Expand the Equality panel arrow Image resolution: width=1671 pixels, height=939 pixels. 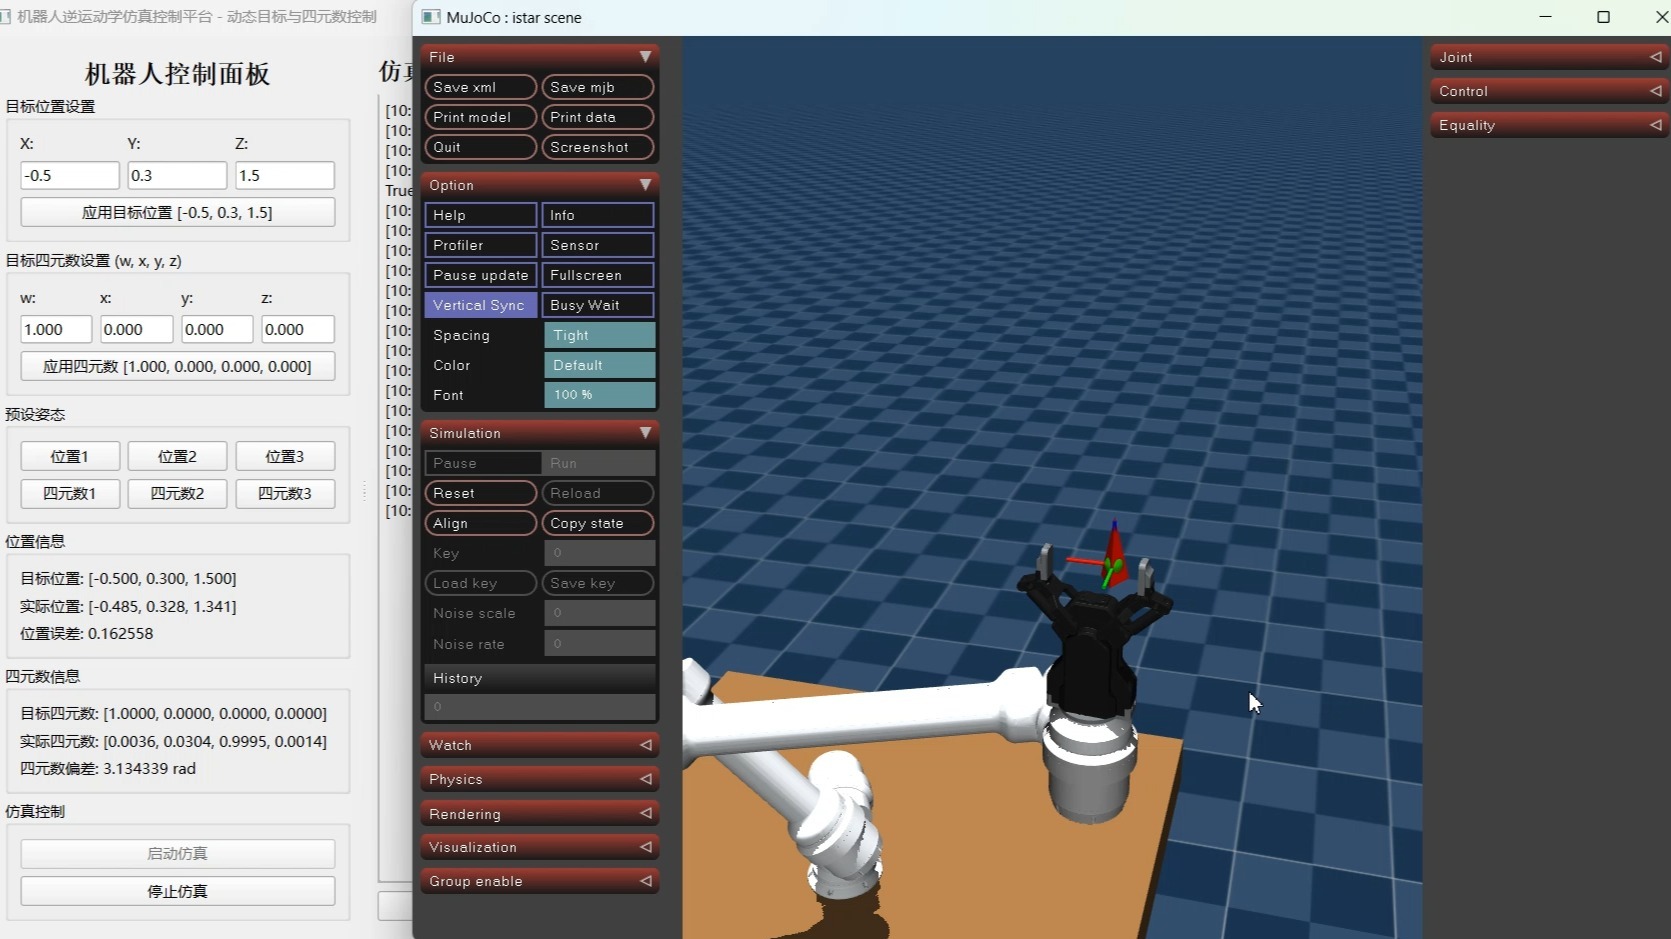tap(1655, 125)
